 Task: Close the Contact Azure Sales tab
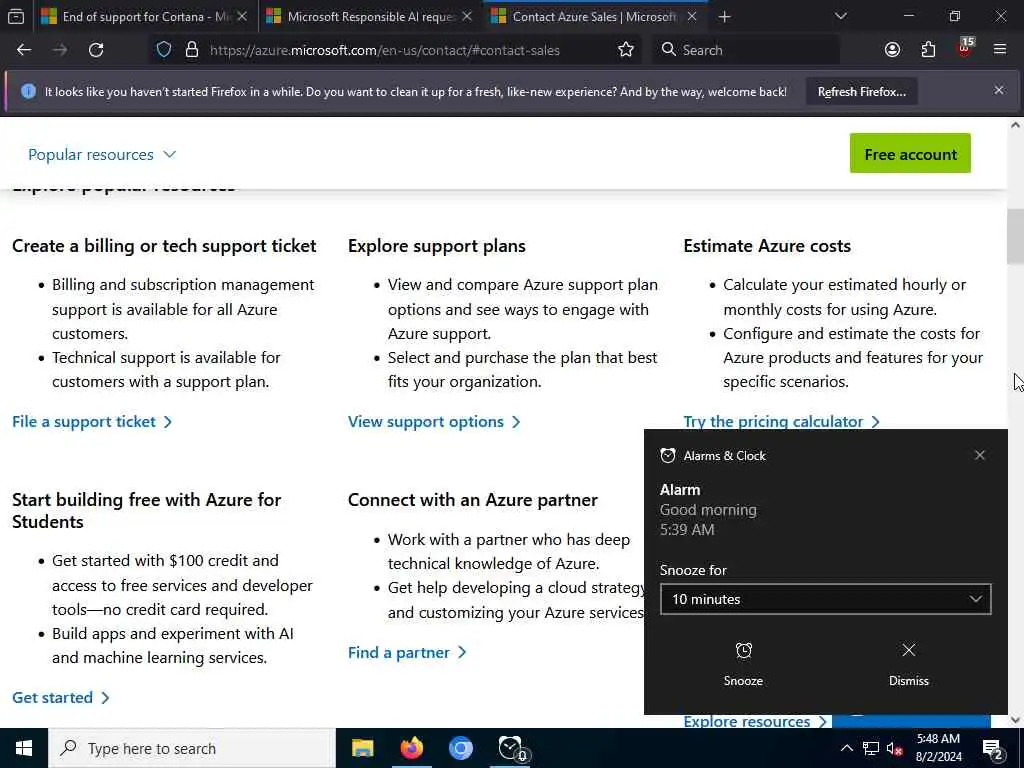click(x=692, y=16)
